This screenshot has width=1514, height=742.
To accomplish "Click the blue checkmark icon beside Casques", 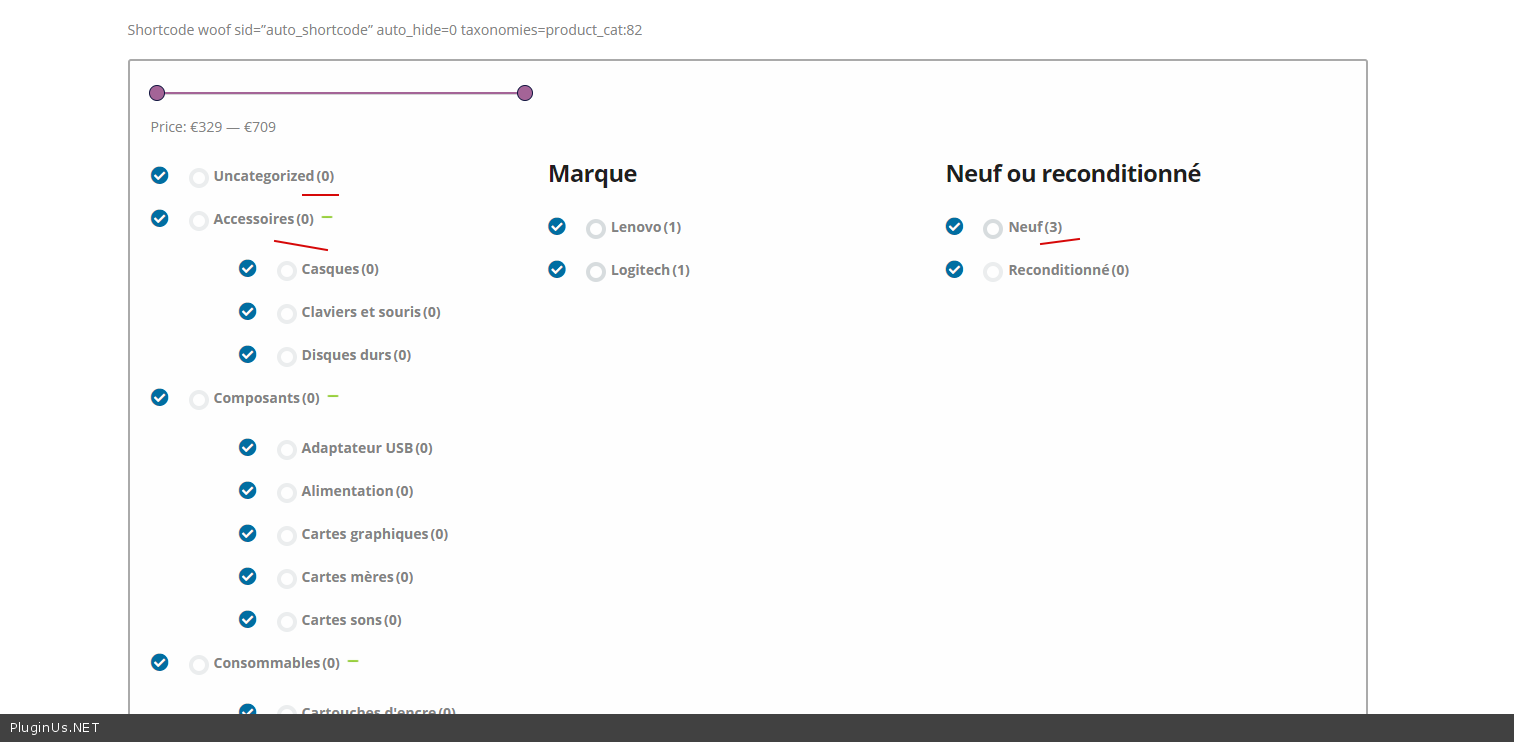I will pos(247,269).
